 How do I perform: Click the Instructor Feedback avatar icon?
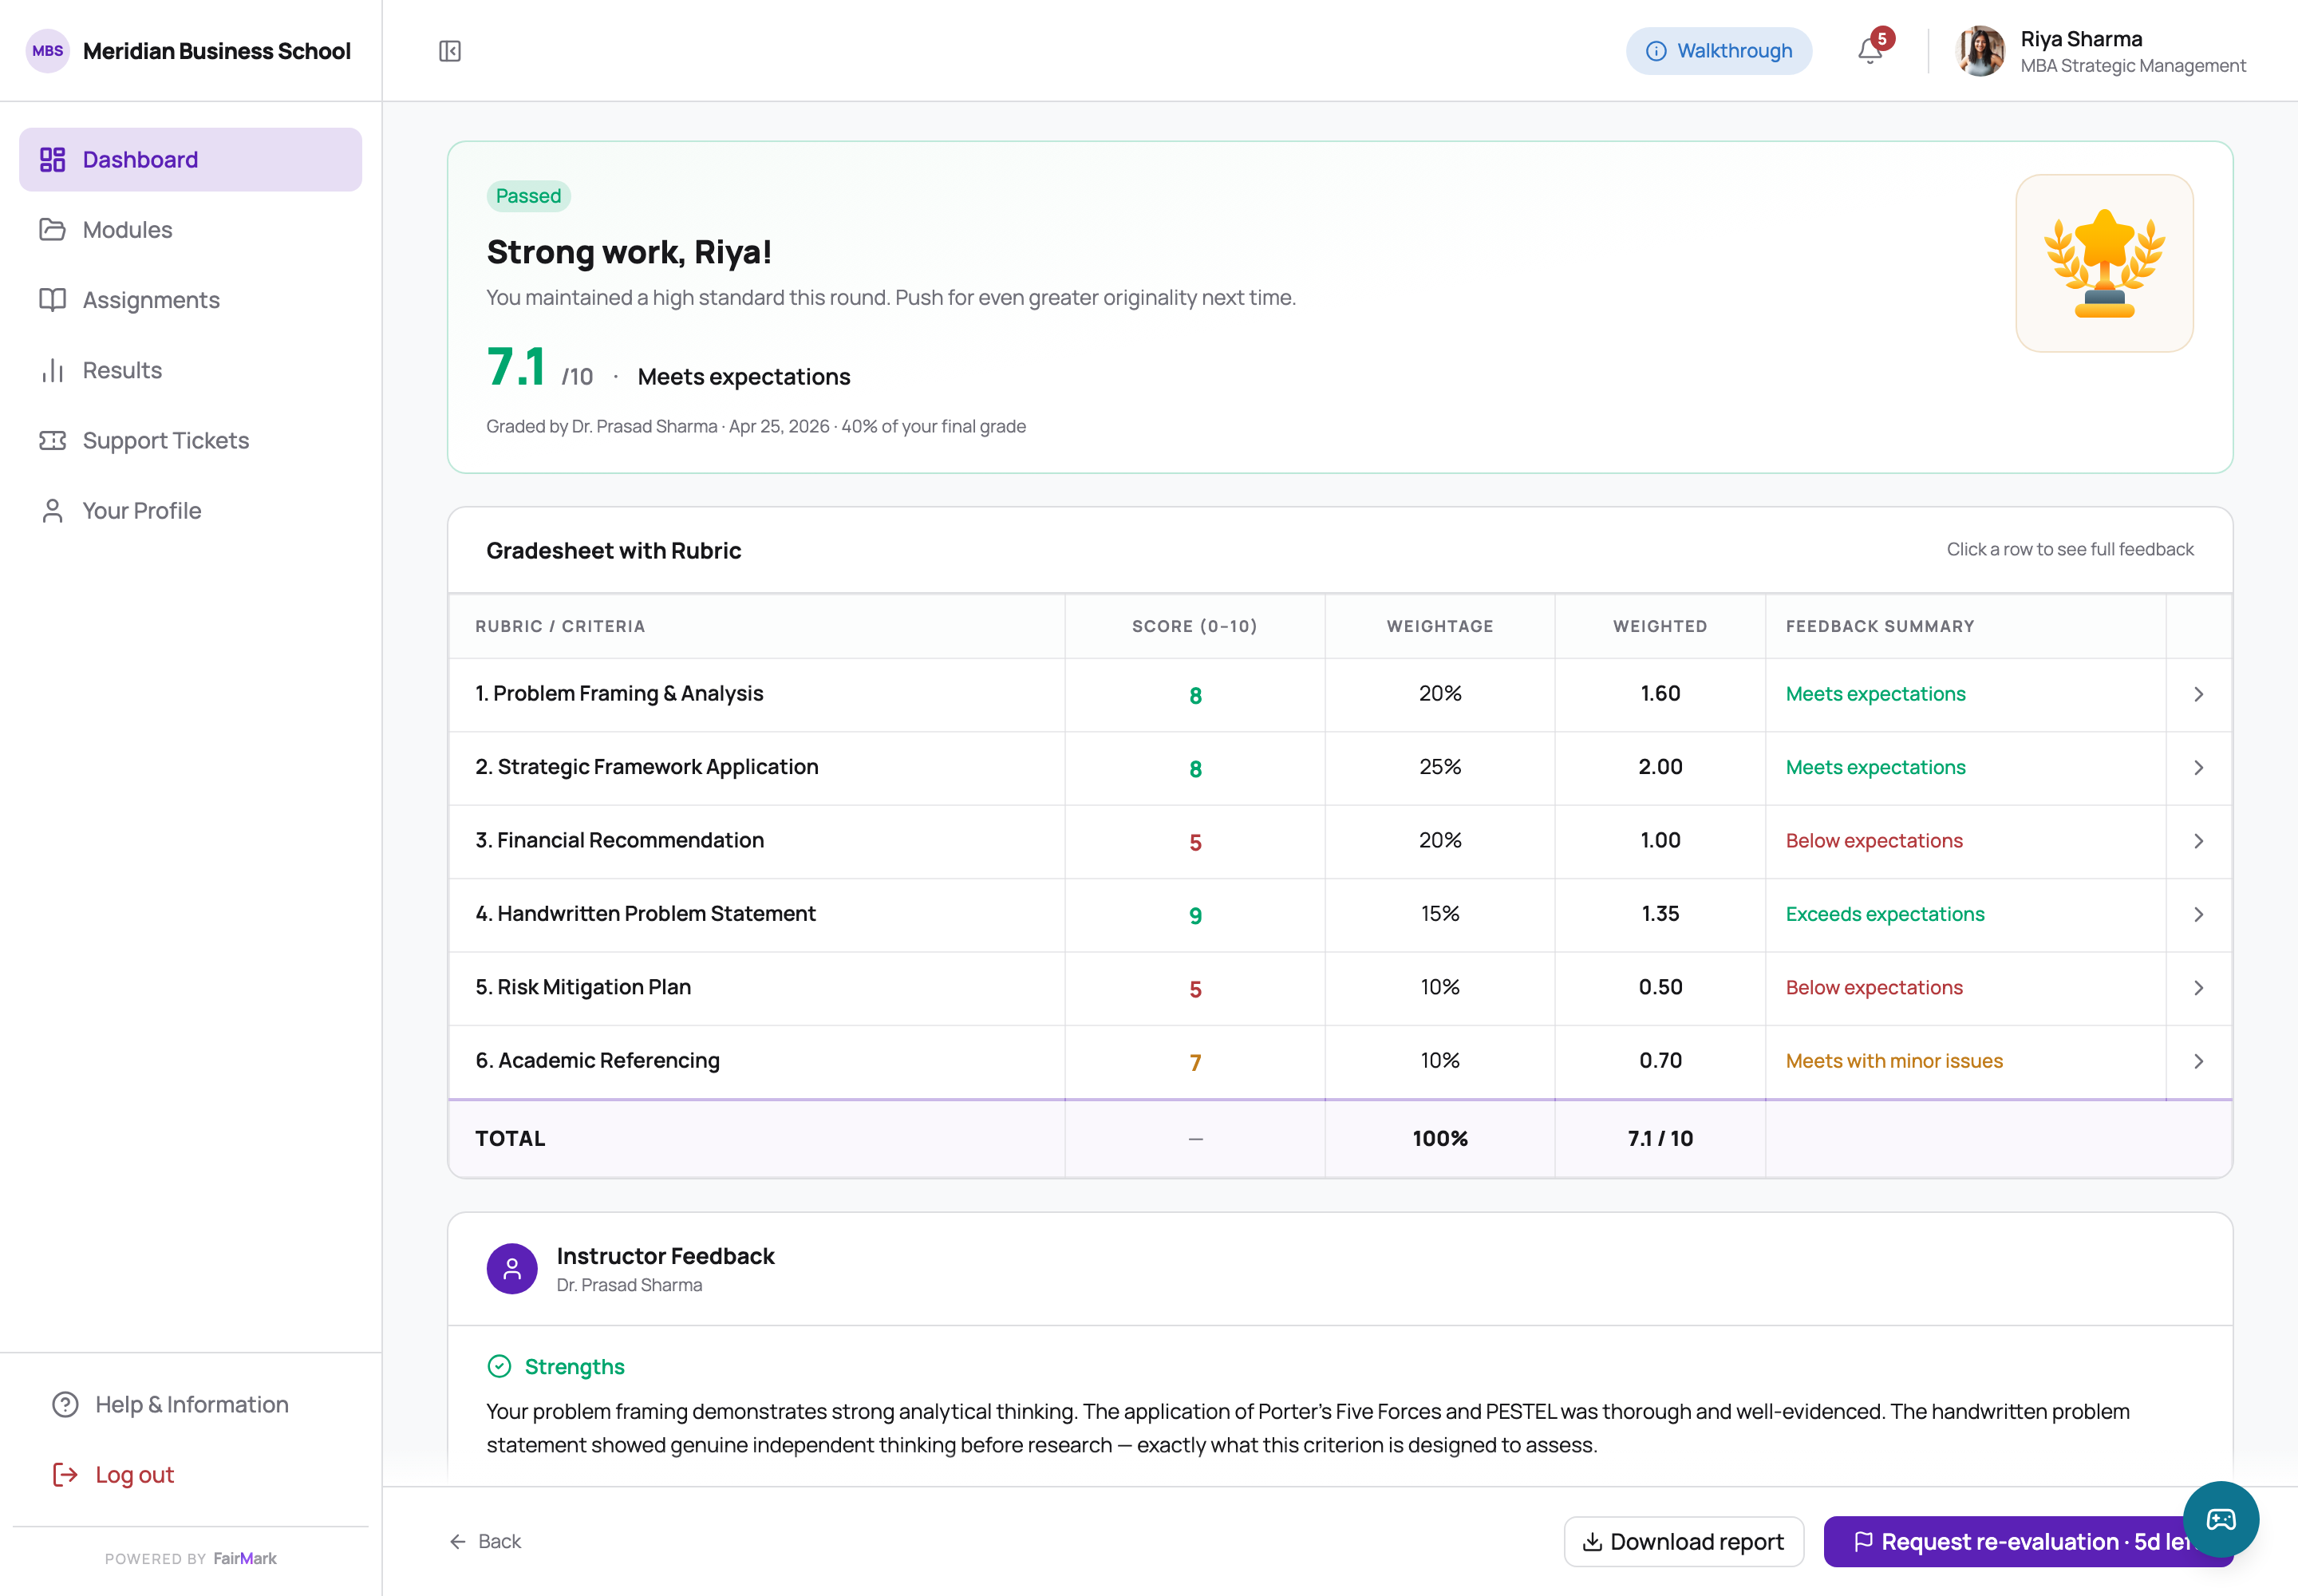[x=512, y=1269]
